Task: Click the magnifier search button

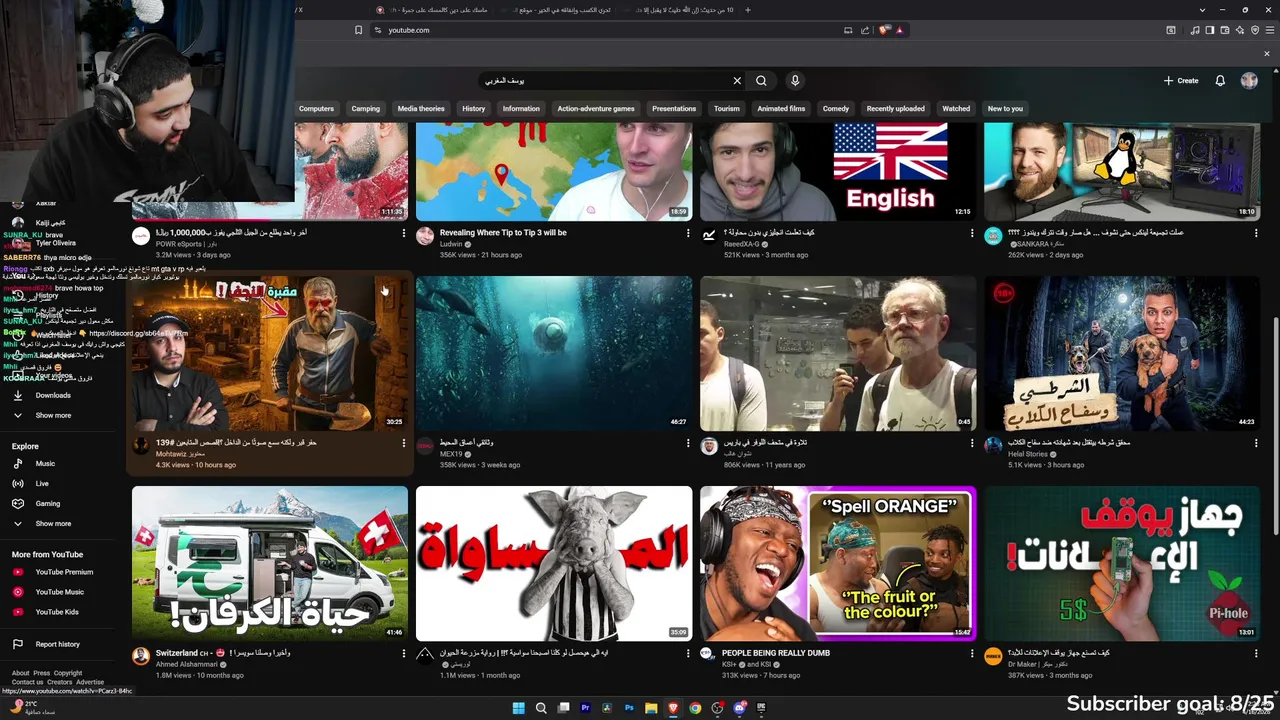Action: 761,81
